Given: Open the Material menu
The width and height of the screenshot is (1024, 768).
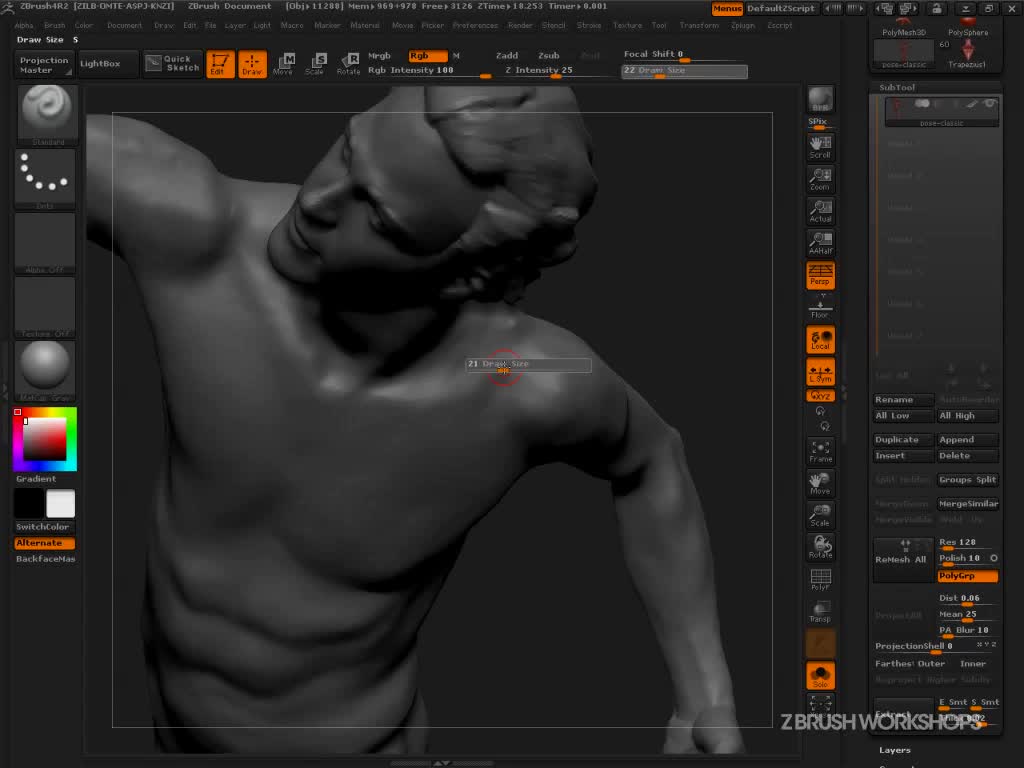Looking at the screenshot, I should pos(365,25).
